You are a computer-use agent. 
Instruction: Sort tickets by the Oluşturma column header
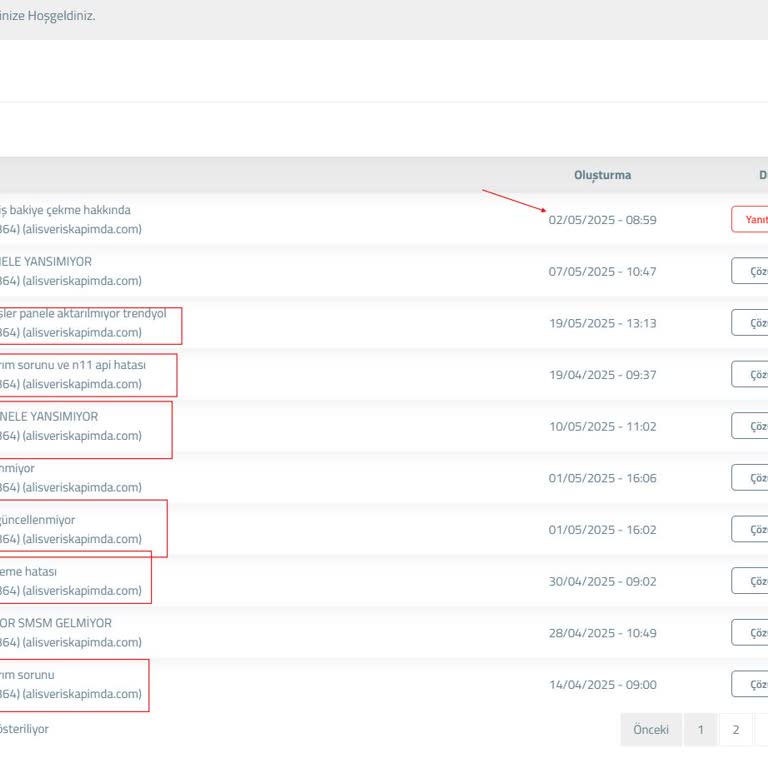[x=602, y=175]
